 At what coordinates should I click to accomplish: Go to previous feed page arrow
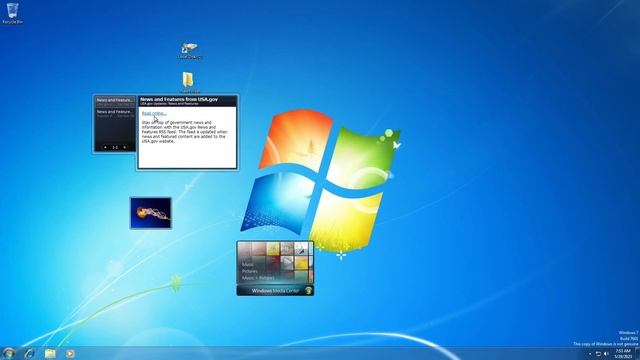coord(105,147)
